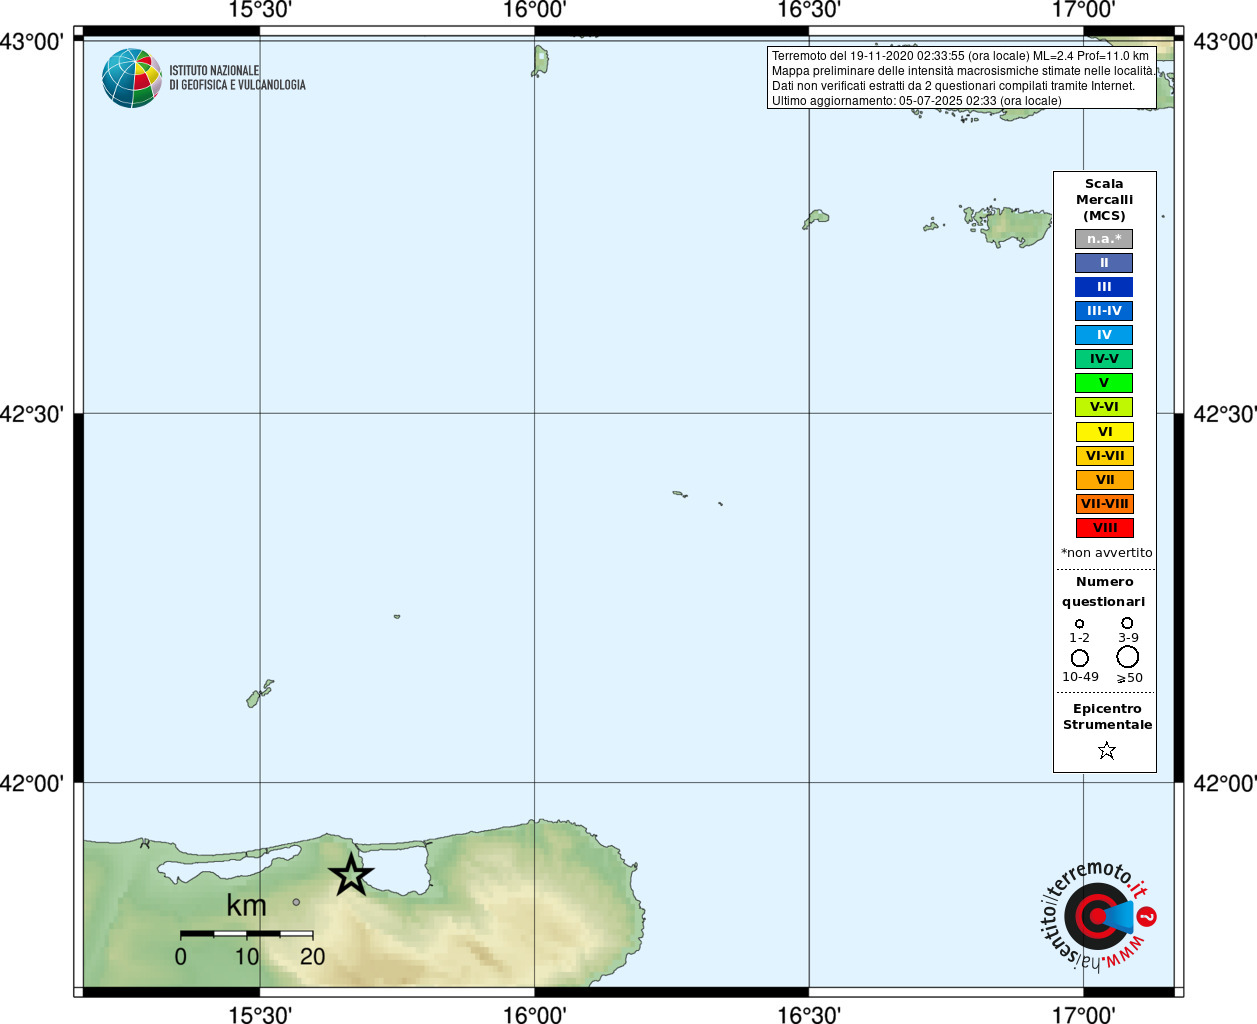Click the red VIII legend swatch
Screen dimensions: 1257x1024
1105,528
